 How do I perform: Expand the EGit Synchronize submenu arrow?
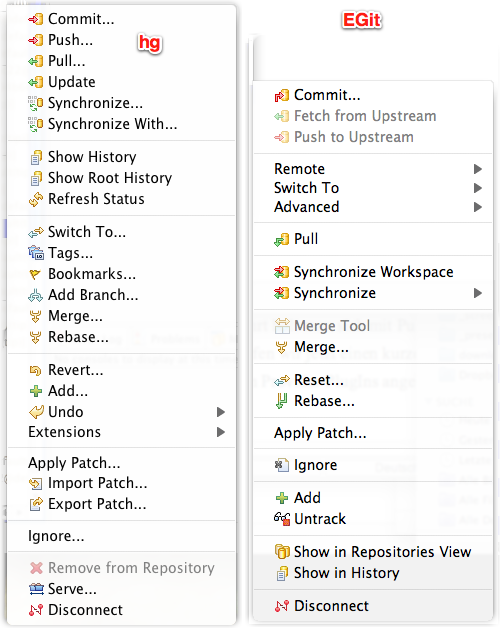click(477, 293)
